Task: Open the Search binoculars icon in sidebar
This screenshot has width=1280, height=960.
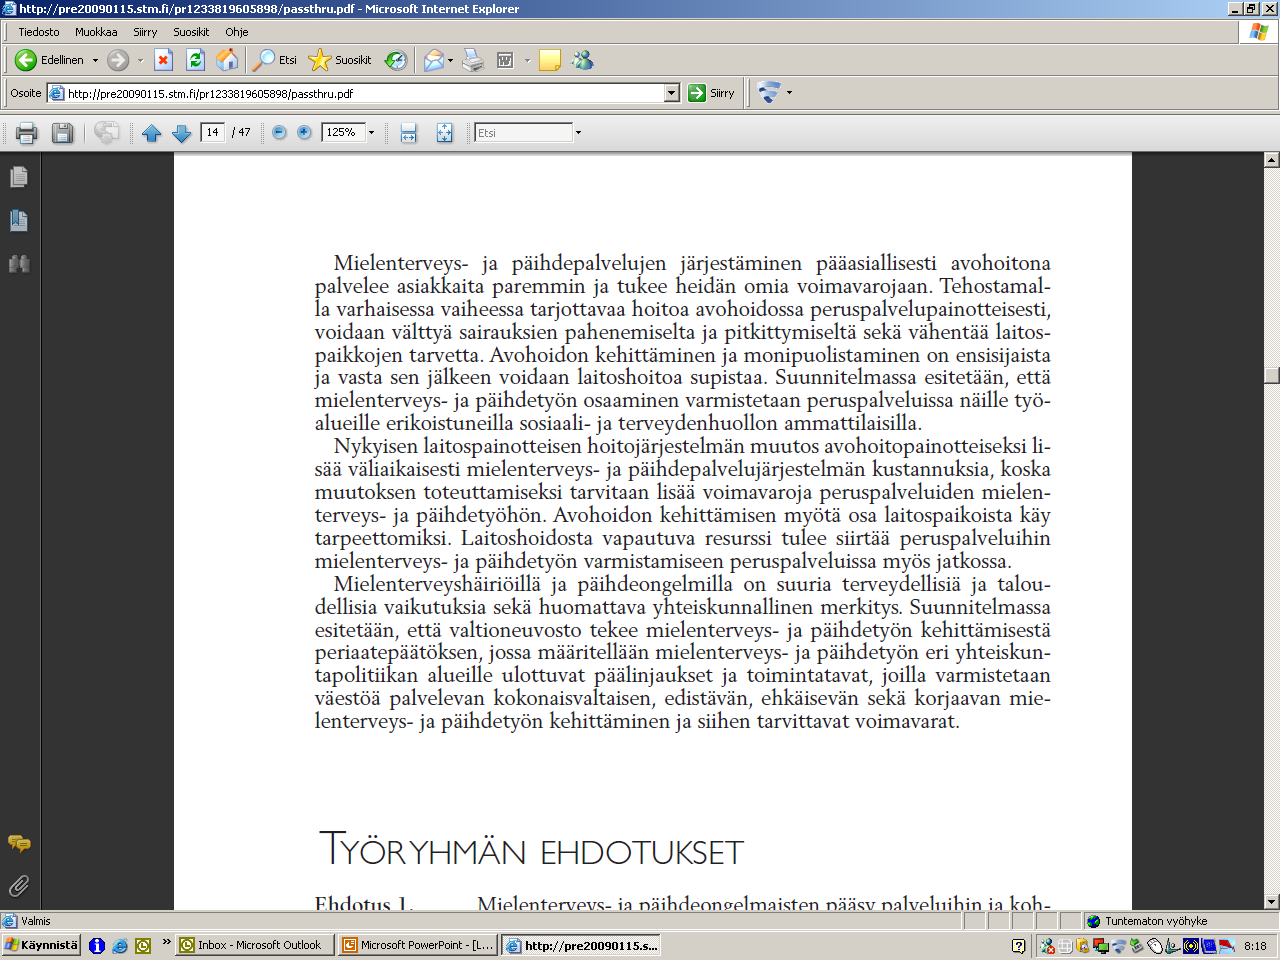Action: coord(19,264)
